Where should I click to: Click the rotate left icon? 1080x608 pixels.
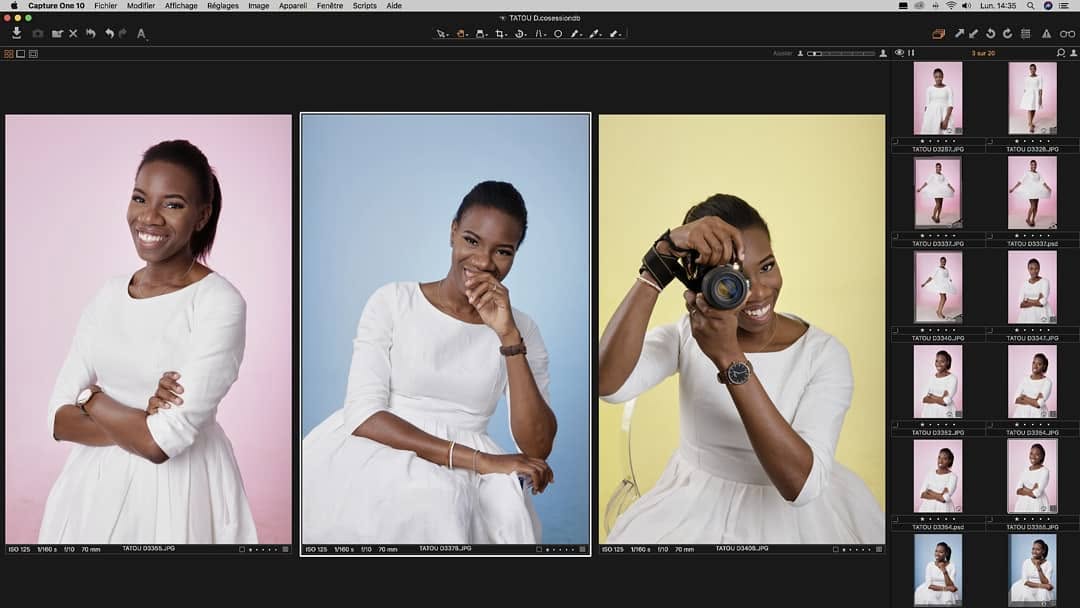pos(990,33)
